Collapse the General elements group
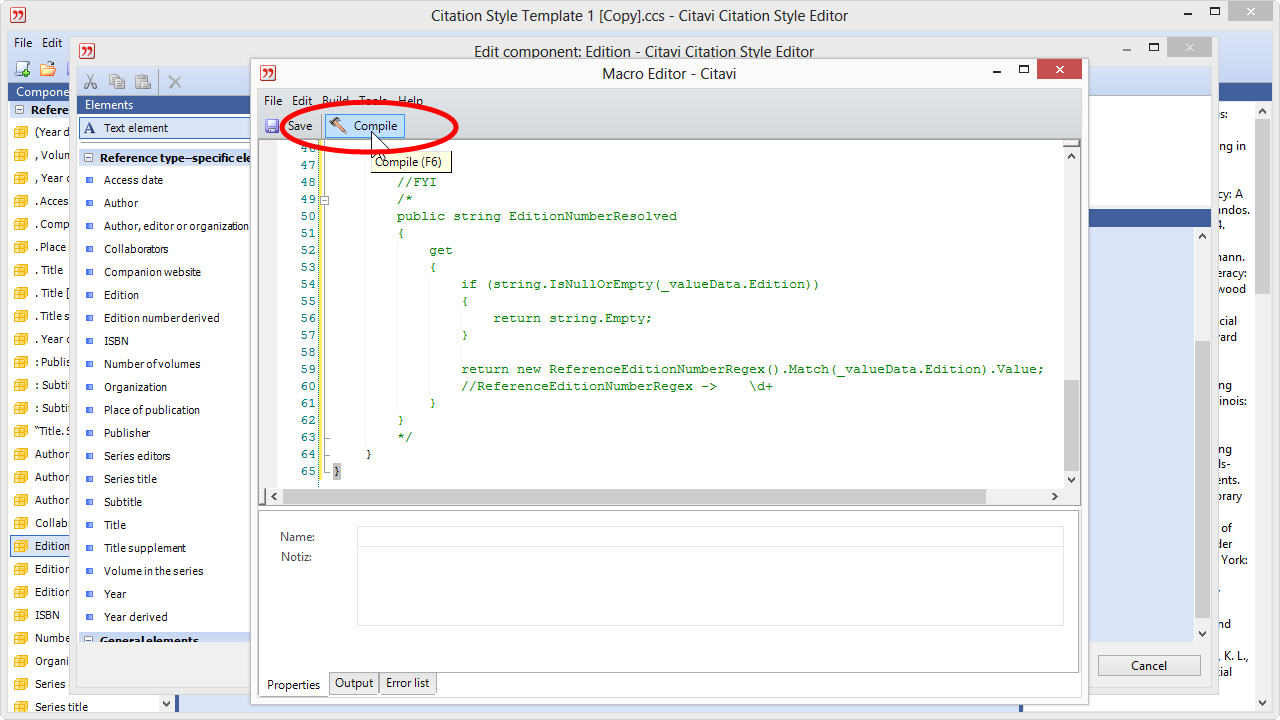The height and width of the screenshot is (720, 1280). click(88, 640)
